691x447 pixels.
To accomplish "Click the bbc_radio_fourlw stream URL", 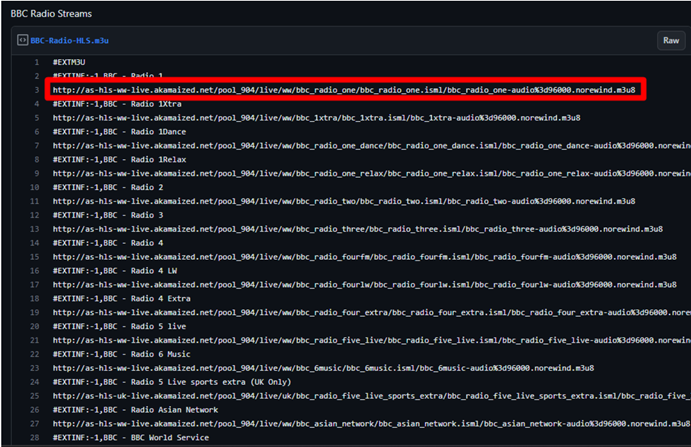I will tap(365, 284).
